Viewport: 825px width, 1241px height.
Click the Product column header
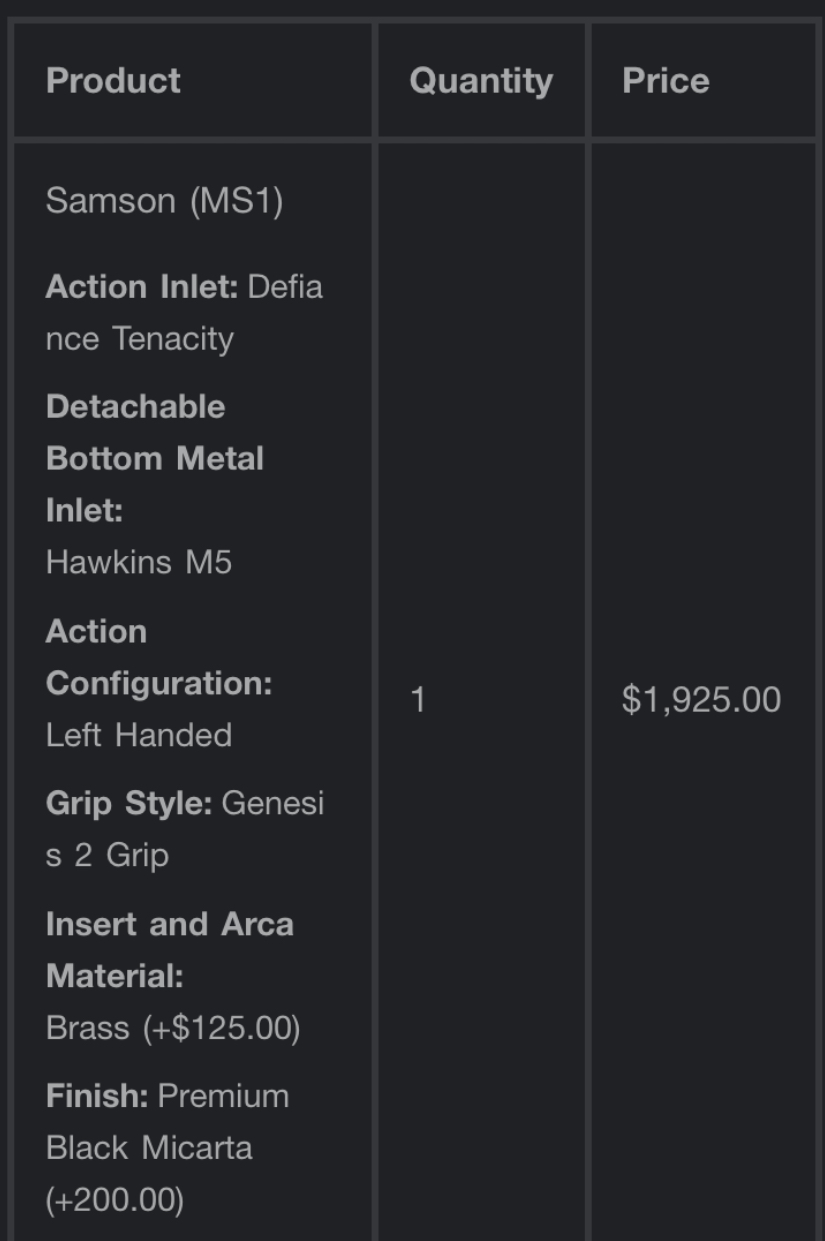point(113,81)
